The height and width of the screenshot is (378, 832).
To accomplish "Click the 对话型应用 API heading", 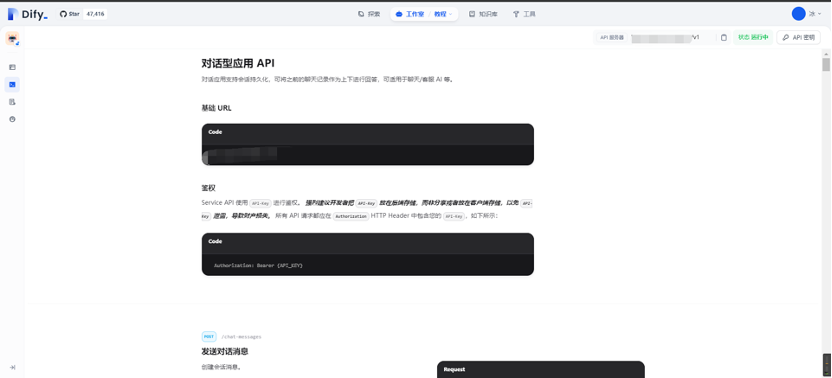I will (238, 63).
